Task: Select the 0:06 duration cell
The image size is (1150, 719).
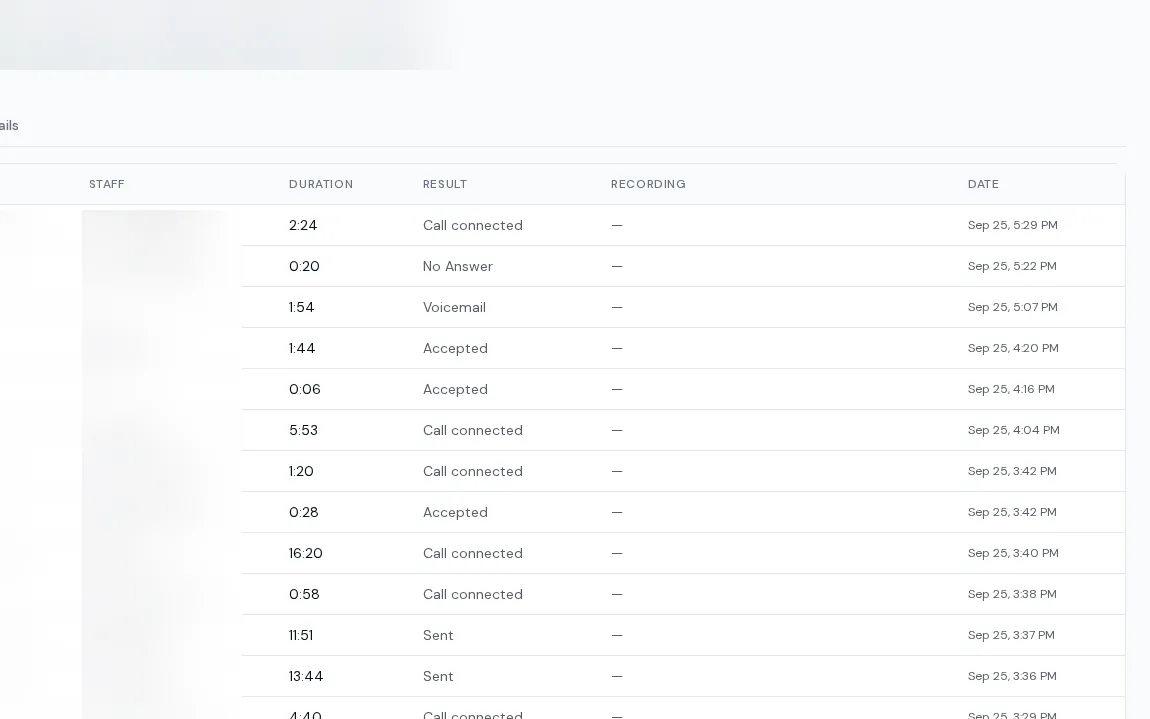Action: [304, 390]
